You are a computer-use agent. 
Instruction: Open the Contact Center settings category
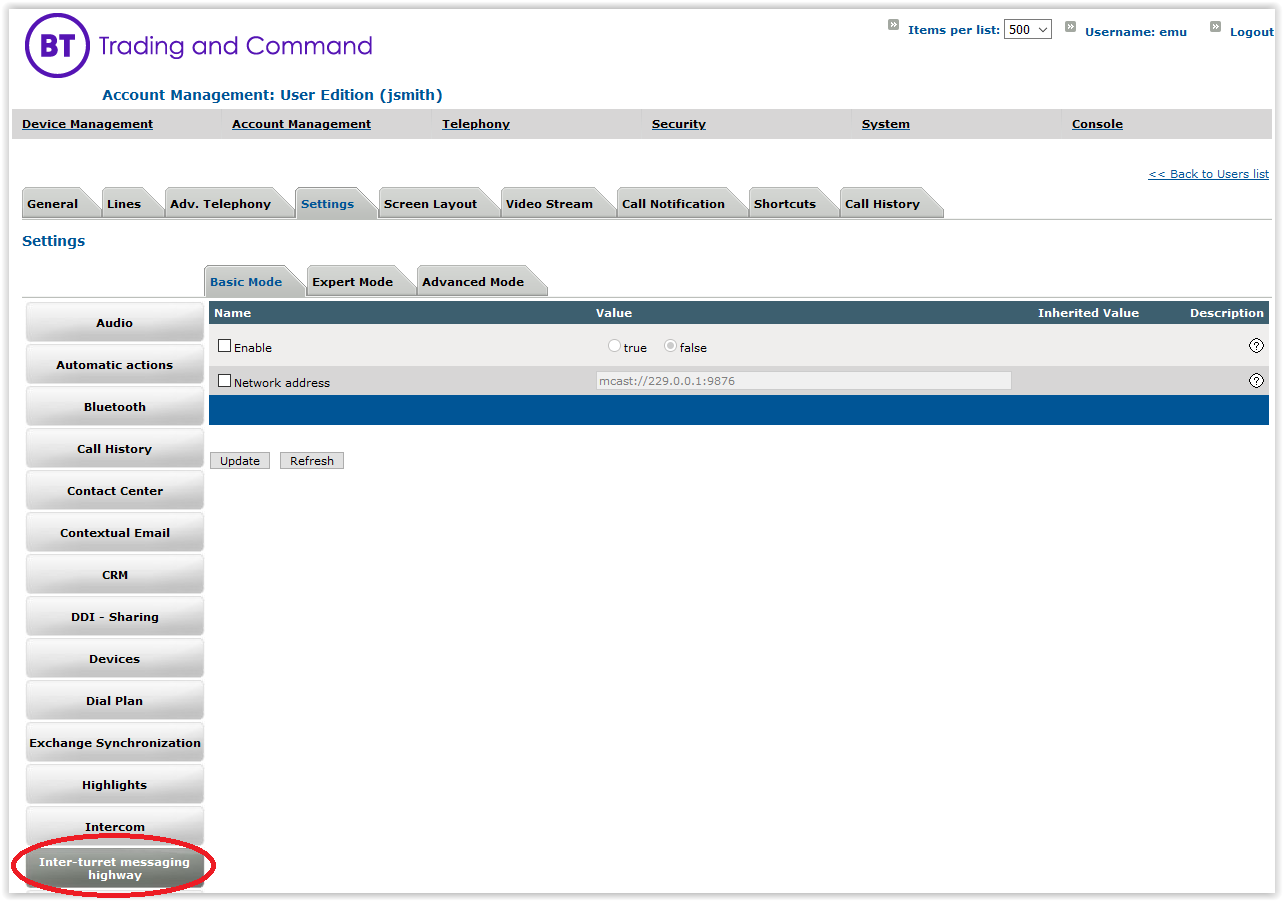click(115, 491)
